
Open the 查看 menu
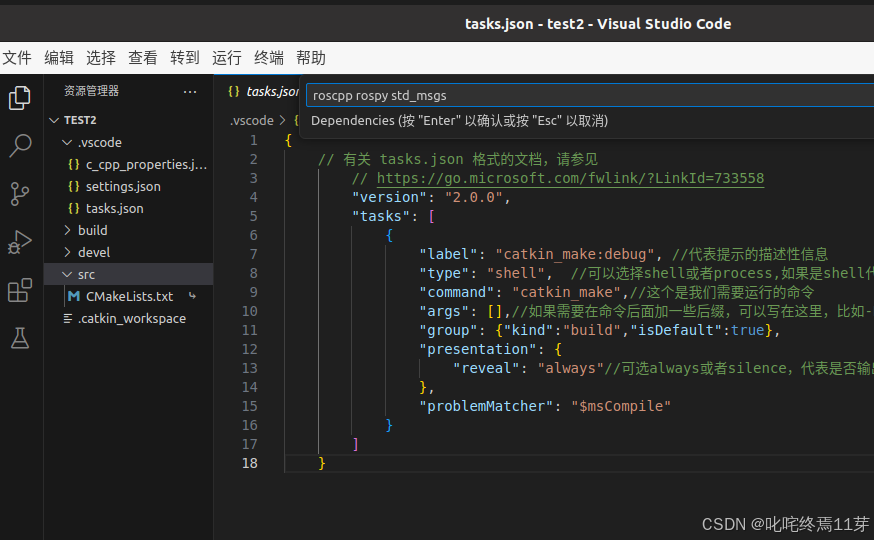coord(143,57)
